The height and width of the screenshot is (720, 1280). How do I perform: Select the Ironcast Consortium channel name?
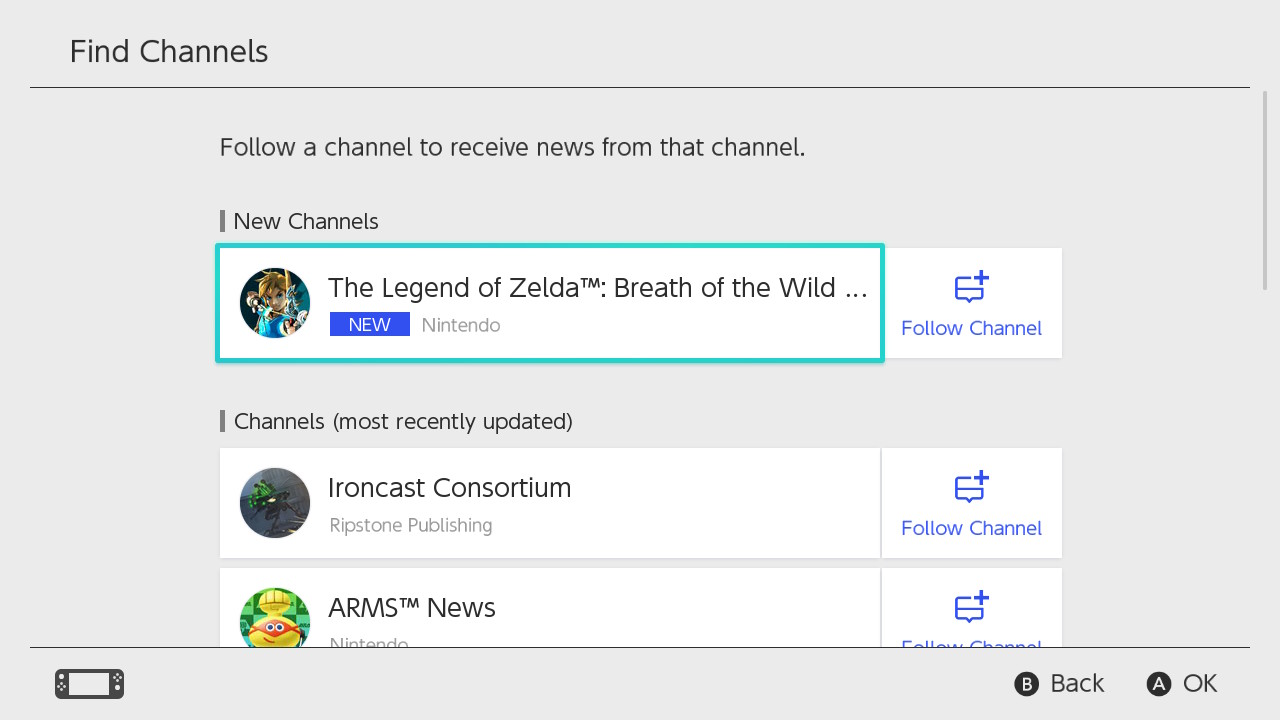(x=449, y=488)
